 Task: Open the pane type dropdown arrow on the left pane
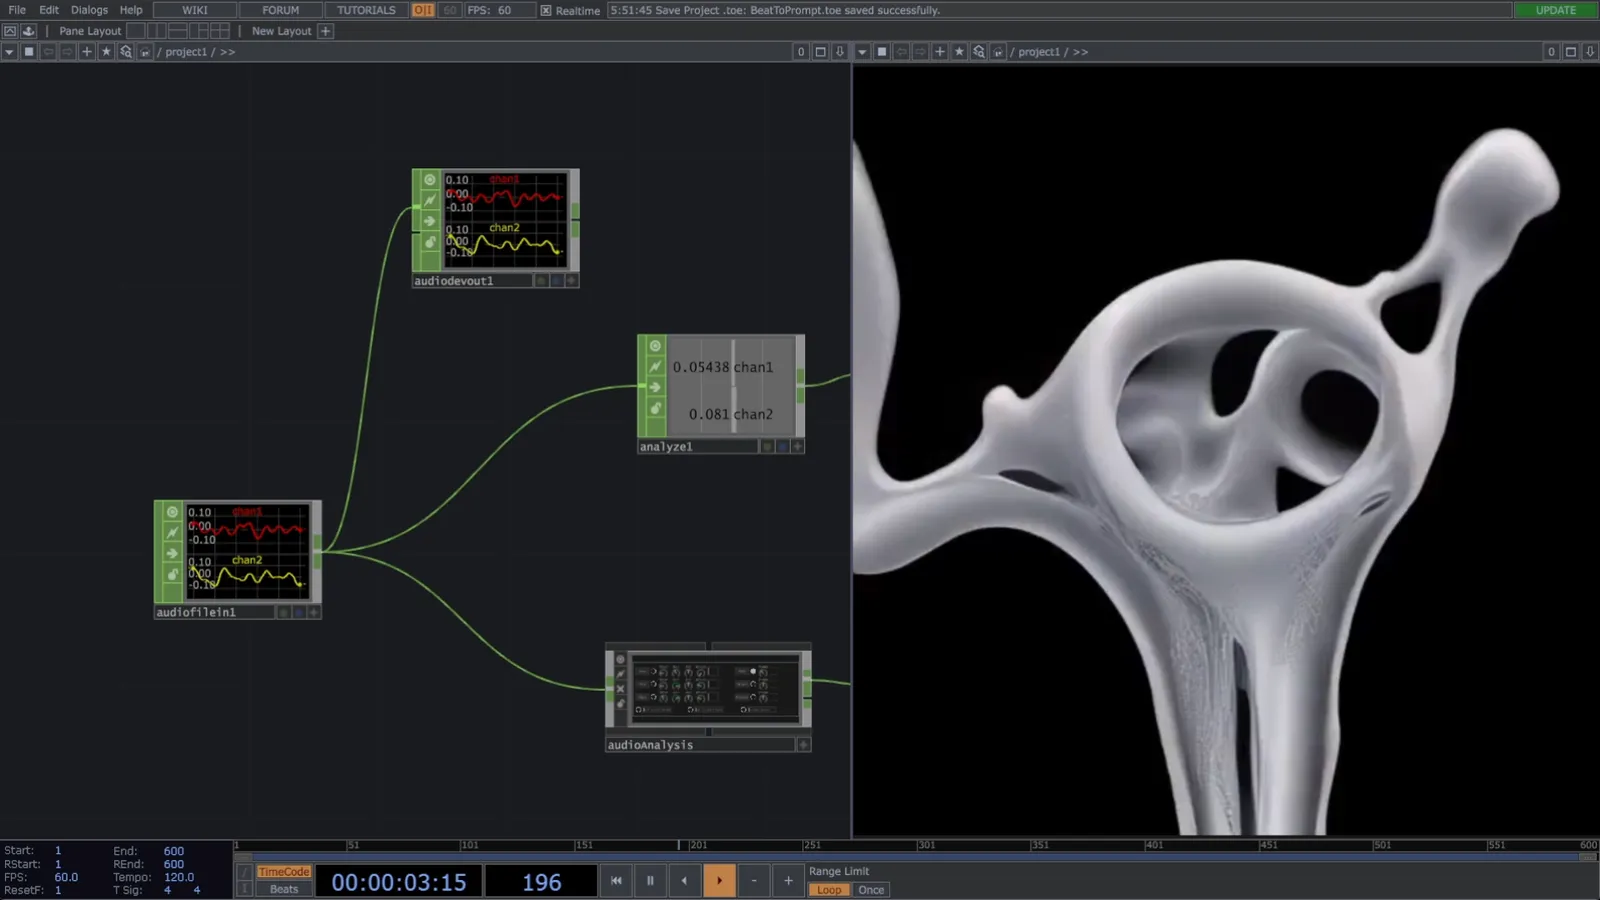9,51
